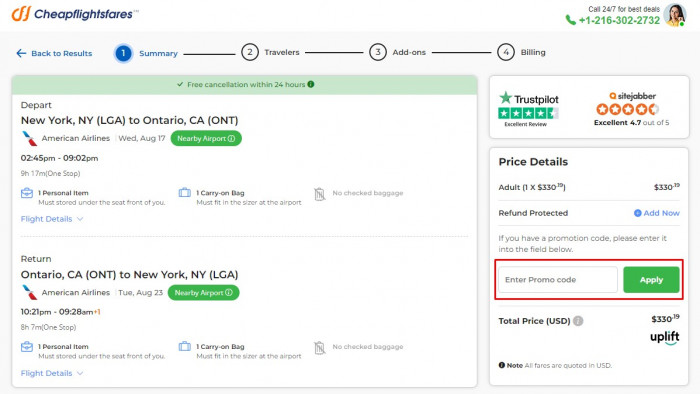Click info icon next to Total Price
Viewport: 700px width, 394px height.
tap(578, 321)
